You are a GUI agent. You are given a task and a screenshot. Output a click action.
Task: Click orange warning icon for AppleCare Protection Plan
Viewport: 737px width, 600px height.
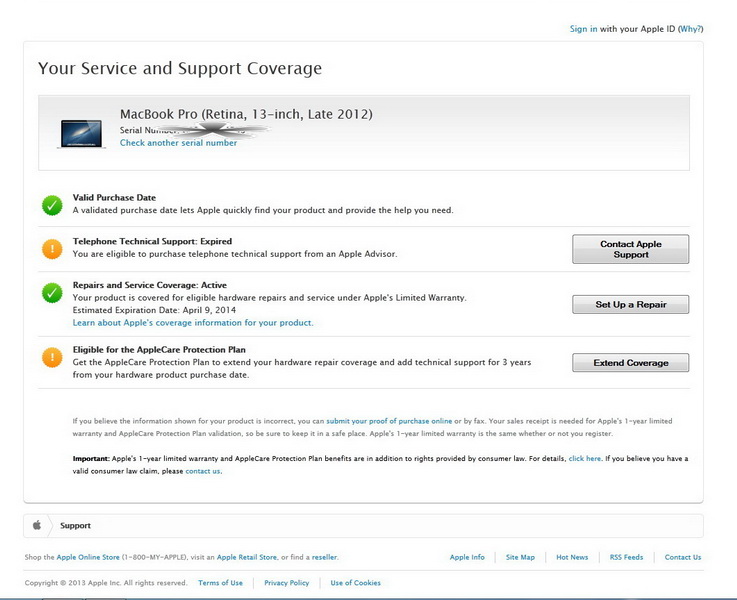point(52,357)
